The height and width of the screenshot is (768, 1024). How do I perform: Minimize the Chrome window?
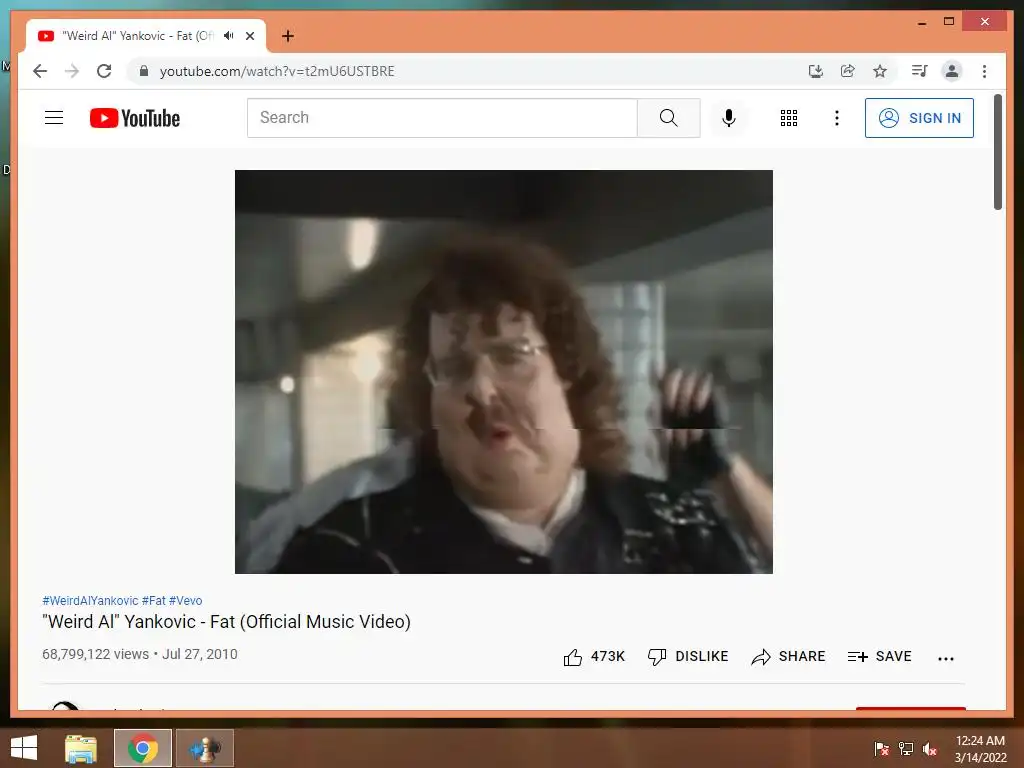(x=921, y=22)
